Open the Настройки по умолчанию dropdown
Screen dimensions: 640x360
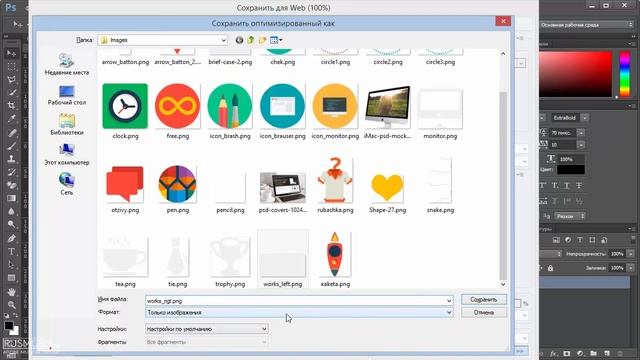pos(207,329)
